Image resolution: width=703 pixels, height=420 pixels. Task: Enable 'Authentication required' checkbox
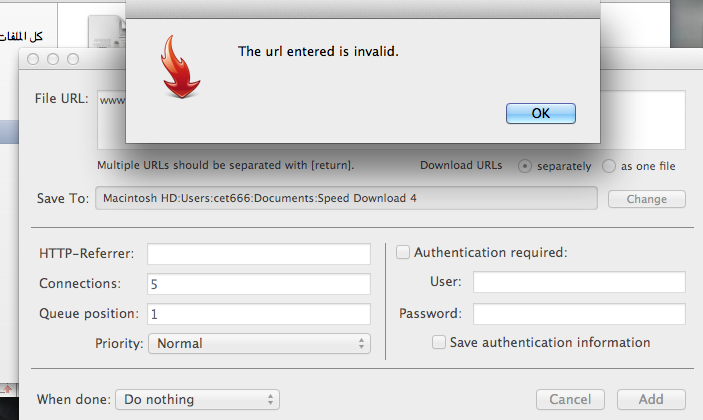coord(403,252)
